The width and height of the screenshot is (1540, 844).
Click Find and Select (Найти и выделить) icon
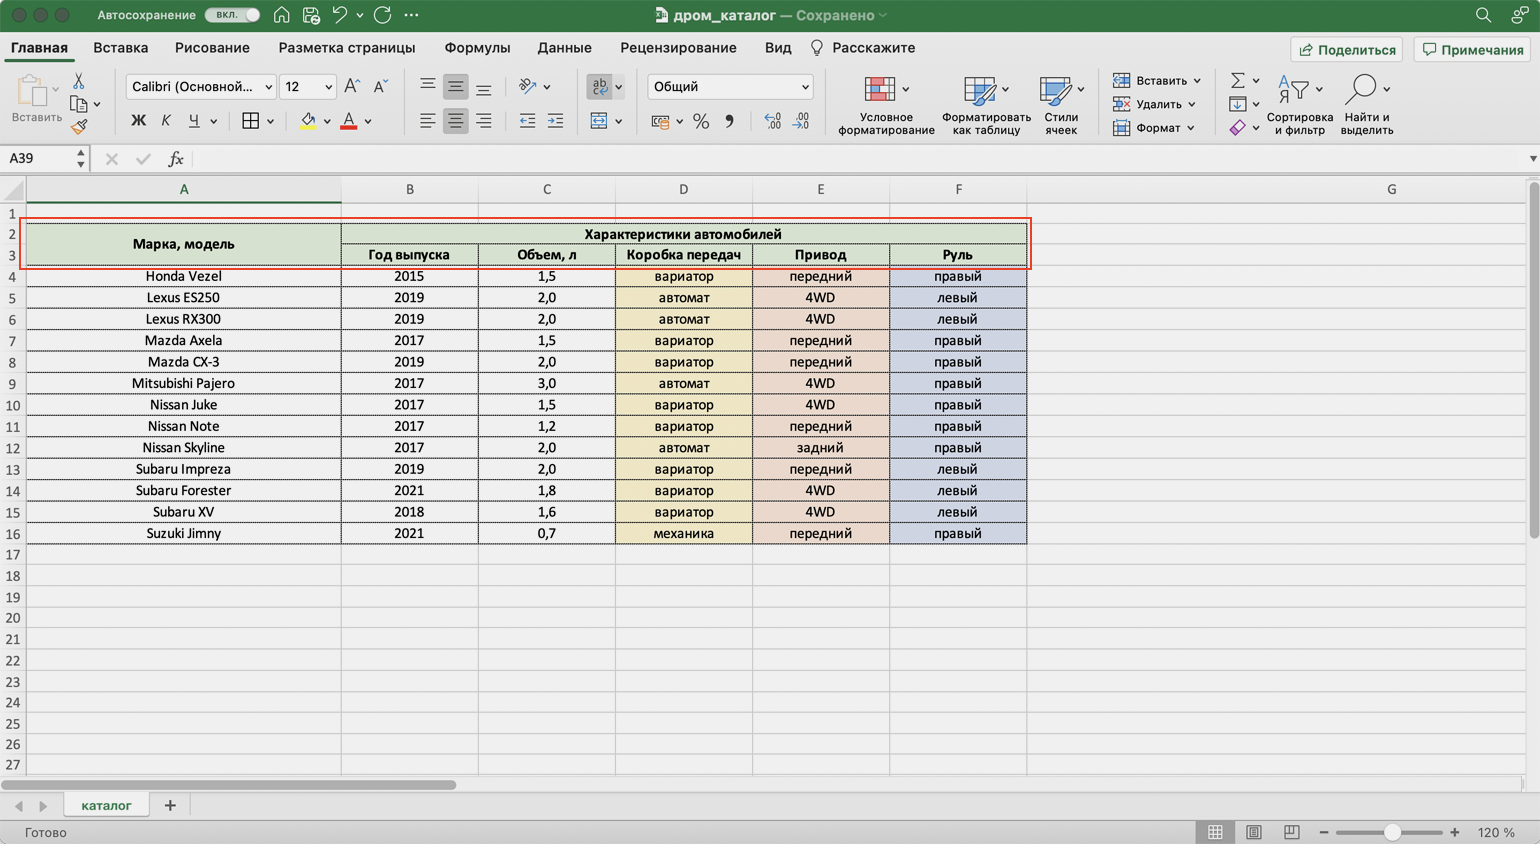pos(1366,105)
